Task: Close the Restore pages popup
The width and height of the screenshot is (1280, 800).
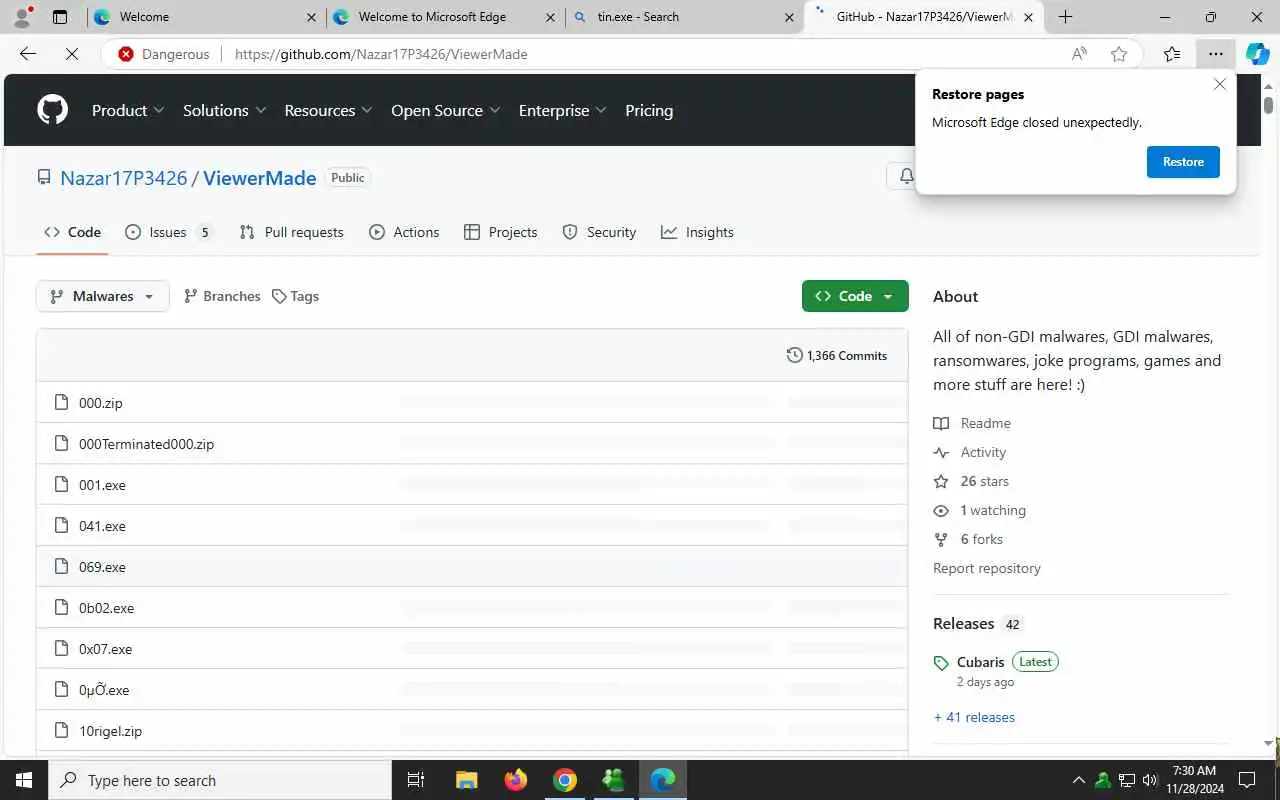Action: (x=1220, y=84)
